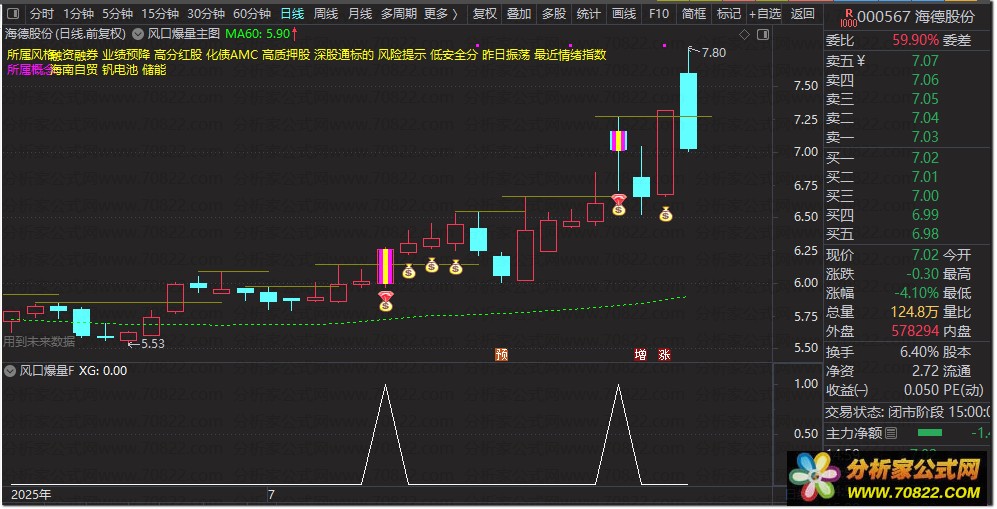Viewport: 997px width, 509px height.
Task: Click the 返回 back button
Action: pos(802,13)
